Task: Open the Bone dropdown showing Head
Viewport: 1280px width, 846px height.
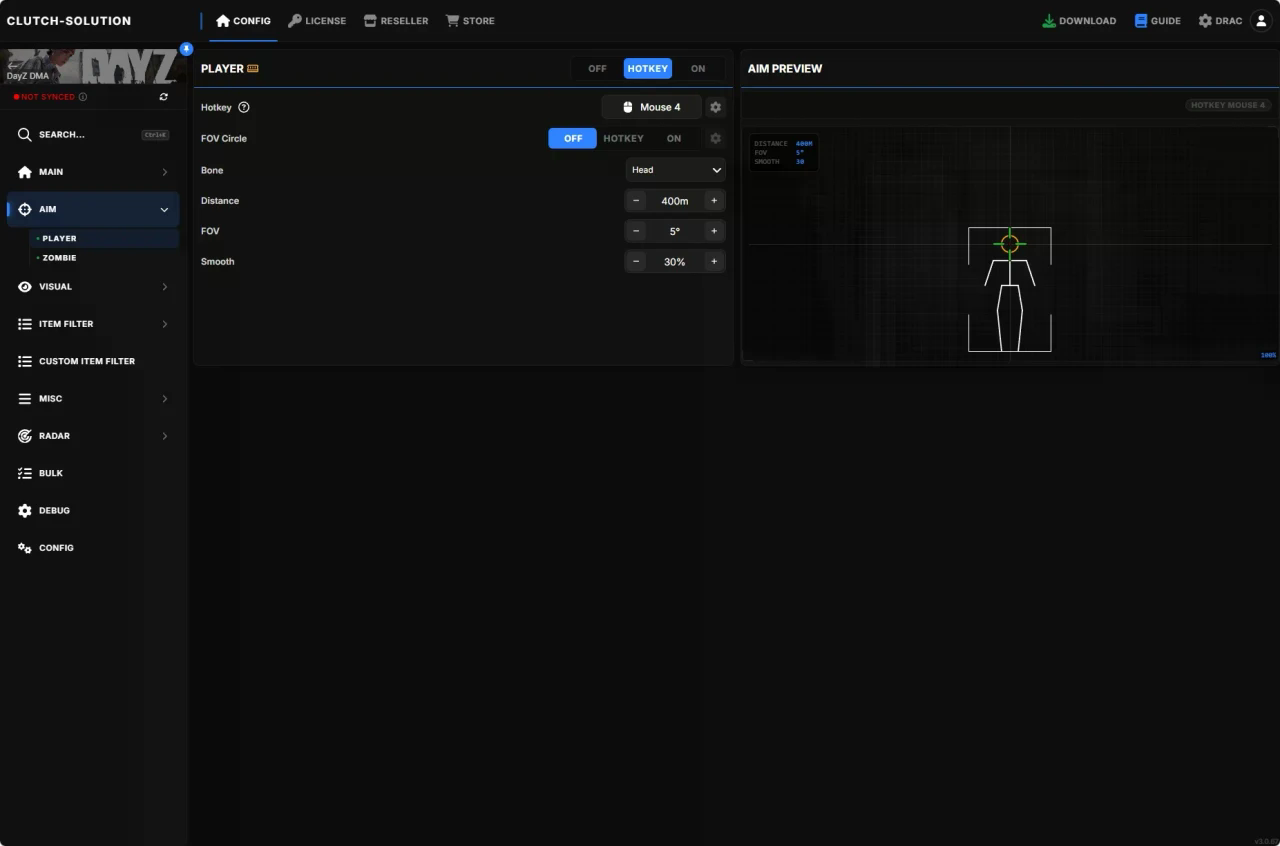Action: [x=675, y=170]
